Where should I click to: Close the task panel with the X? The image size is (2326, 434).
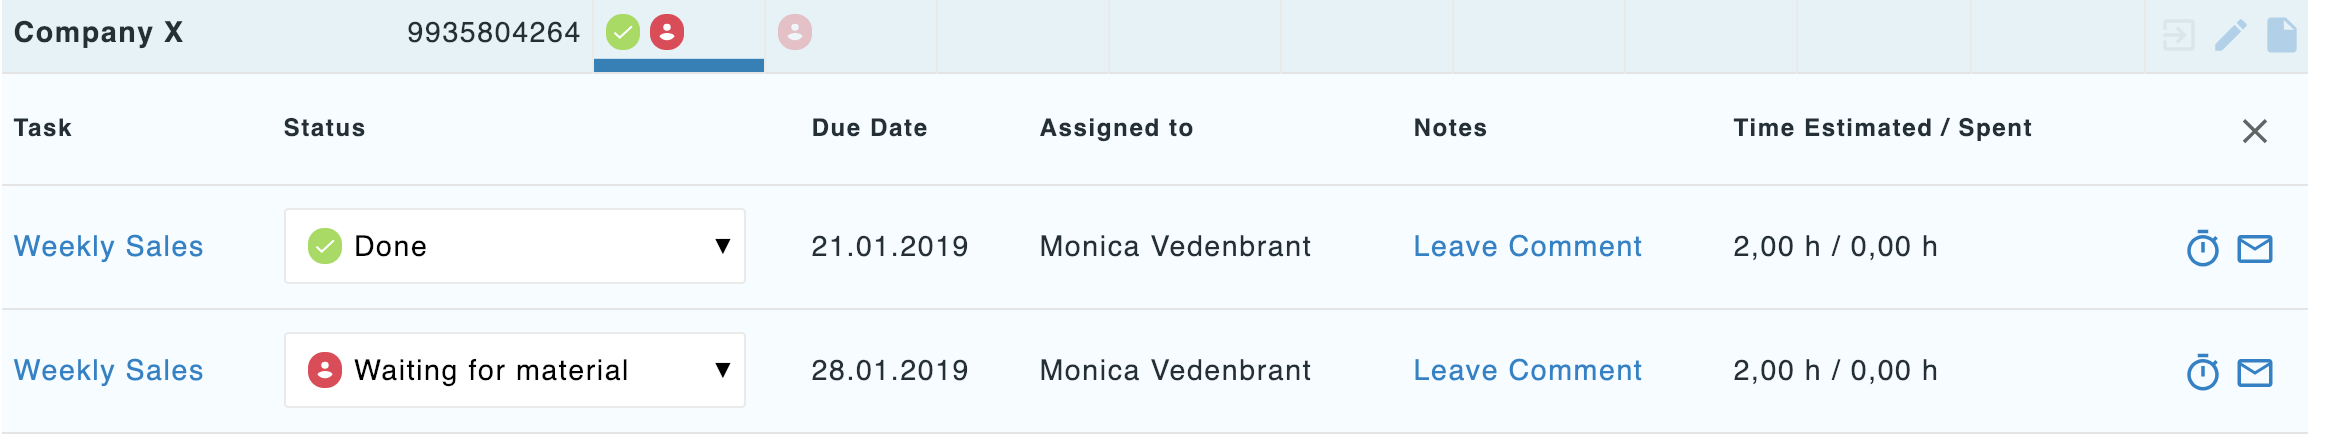(2254, 131)
